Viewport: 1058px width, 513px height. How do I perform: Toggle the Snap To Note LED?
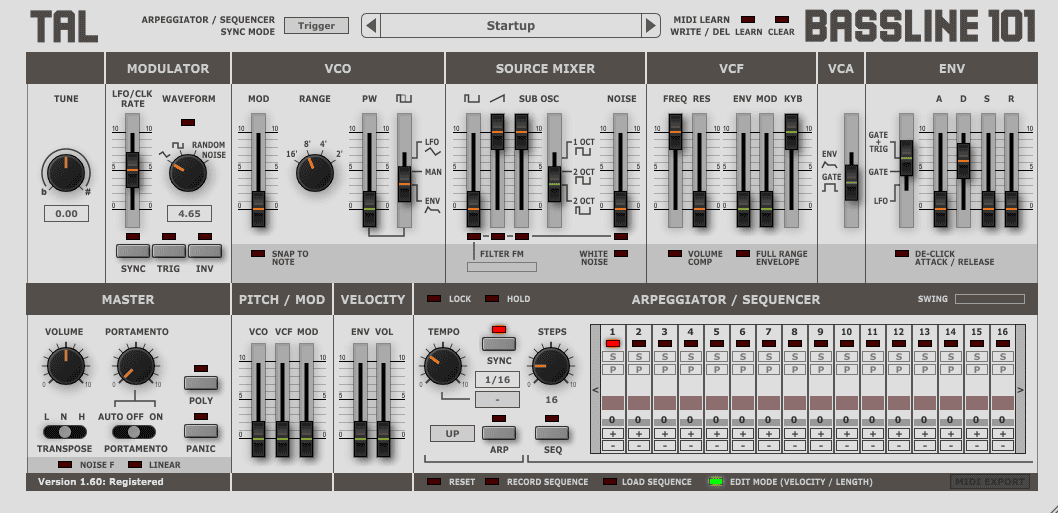point(258,254)
